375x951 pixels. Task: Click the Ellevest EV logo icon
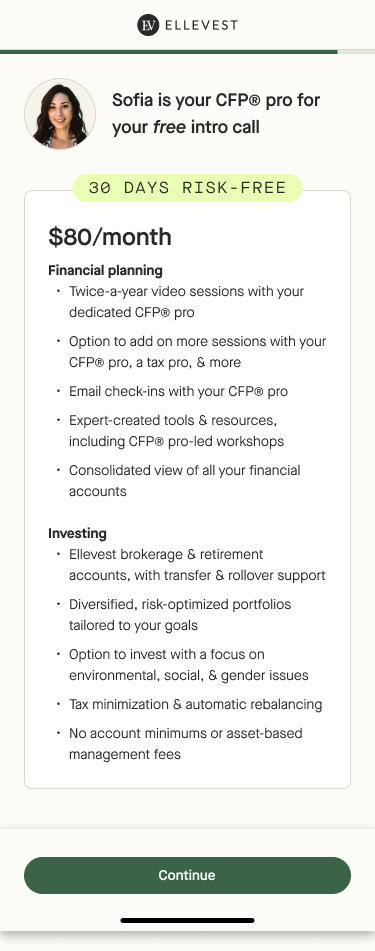[148, 25]
